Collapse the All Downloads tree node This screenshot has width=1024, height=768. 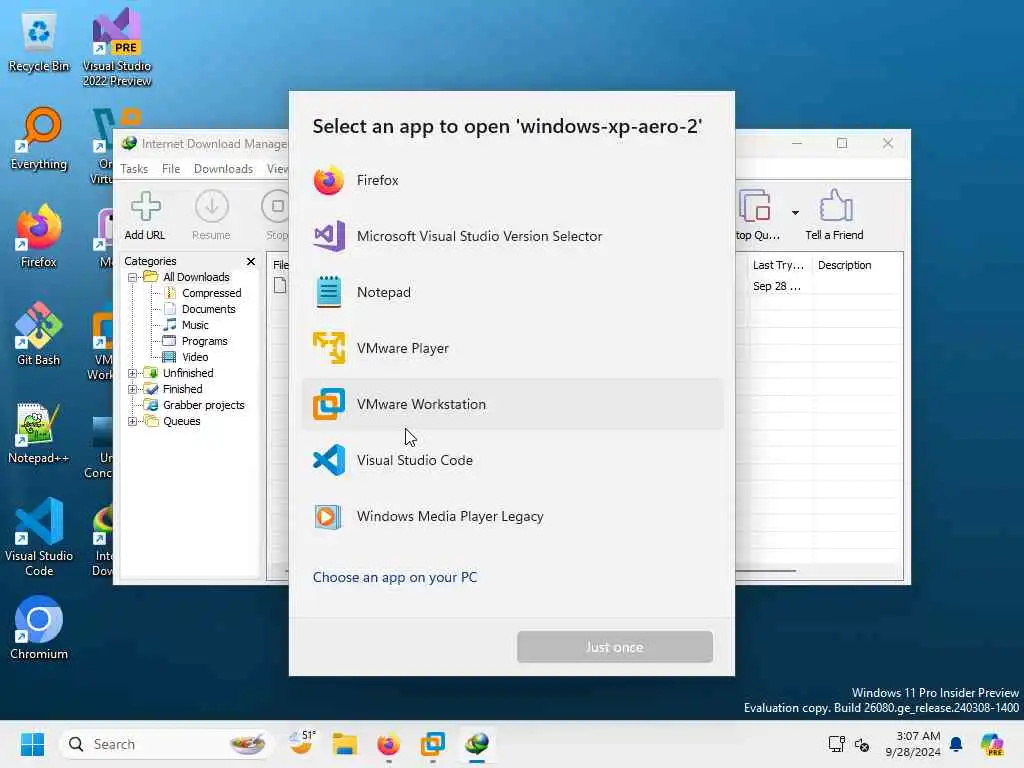(x=133, y=278)
